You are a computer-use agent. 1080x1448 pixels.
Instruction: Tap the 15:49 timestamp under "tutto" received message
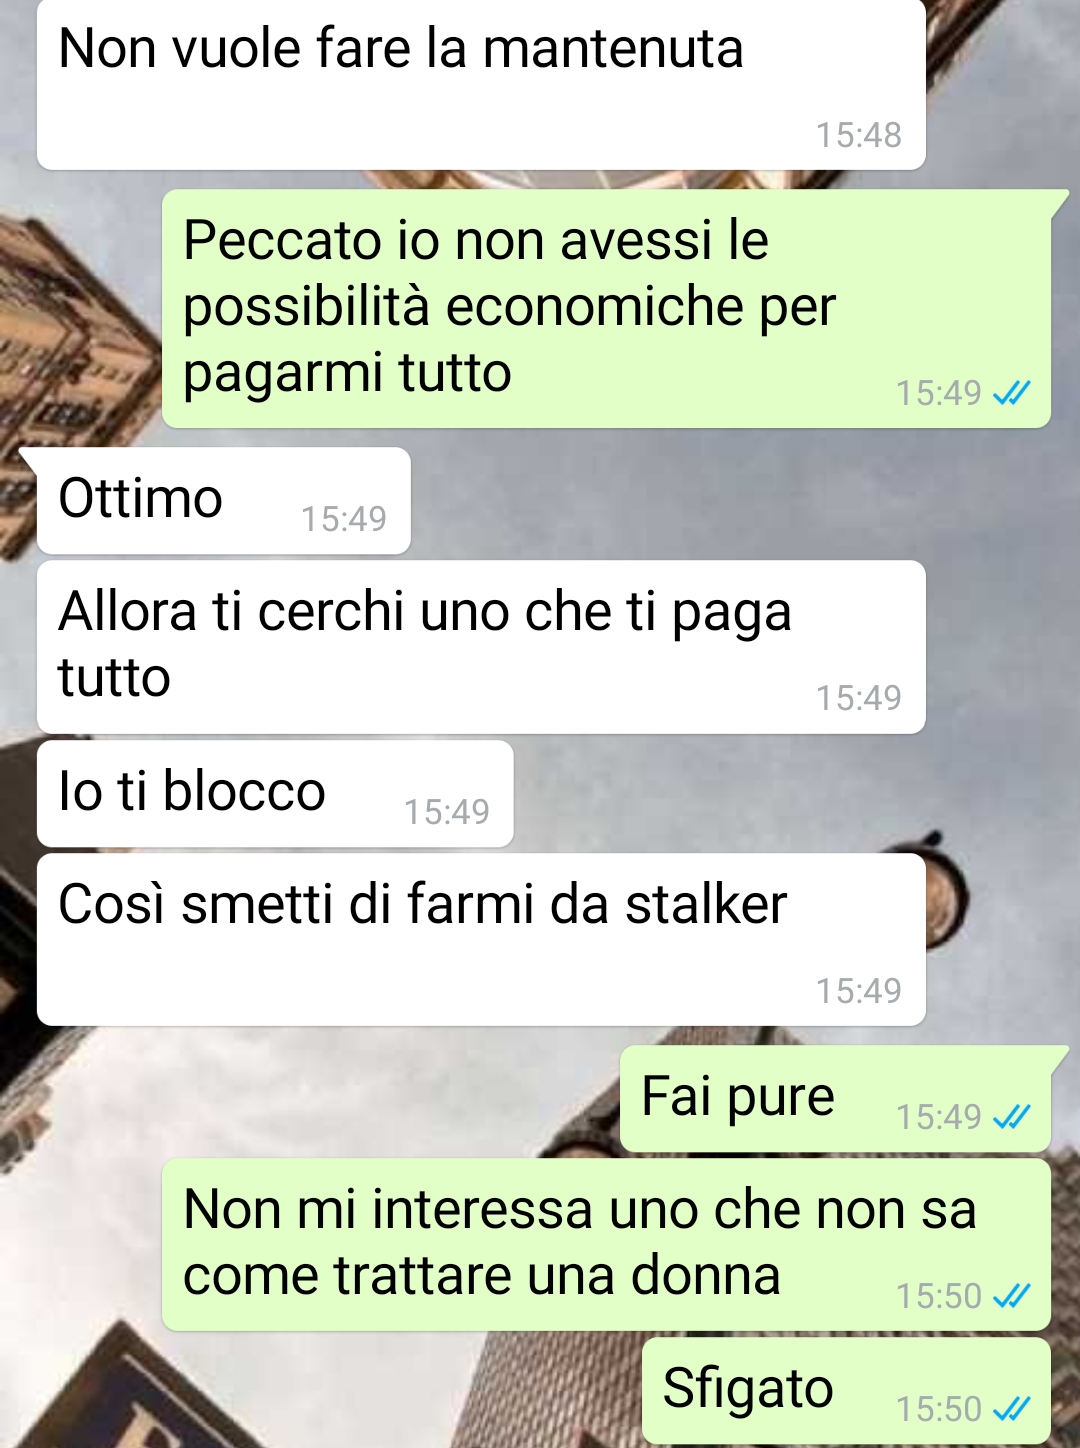(858, 698)
